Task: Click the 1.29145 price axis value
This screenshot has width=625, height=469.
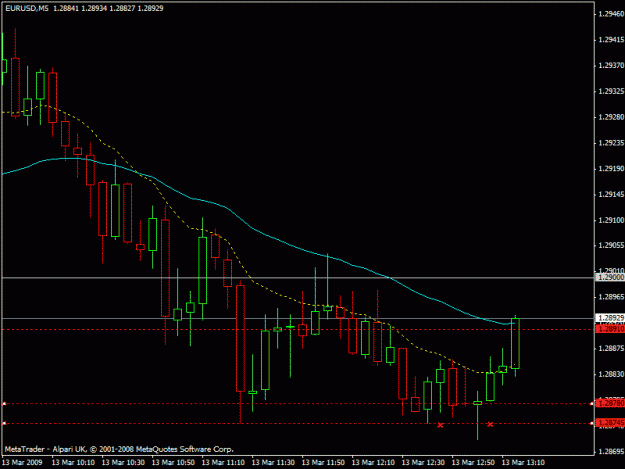Action: click(611, 194)
